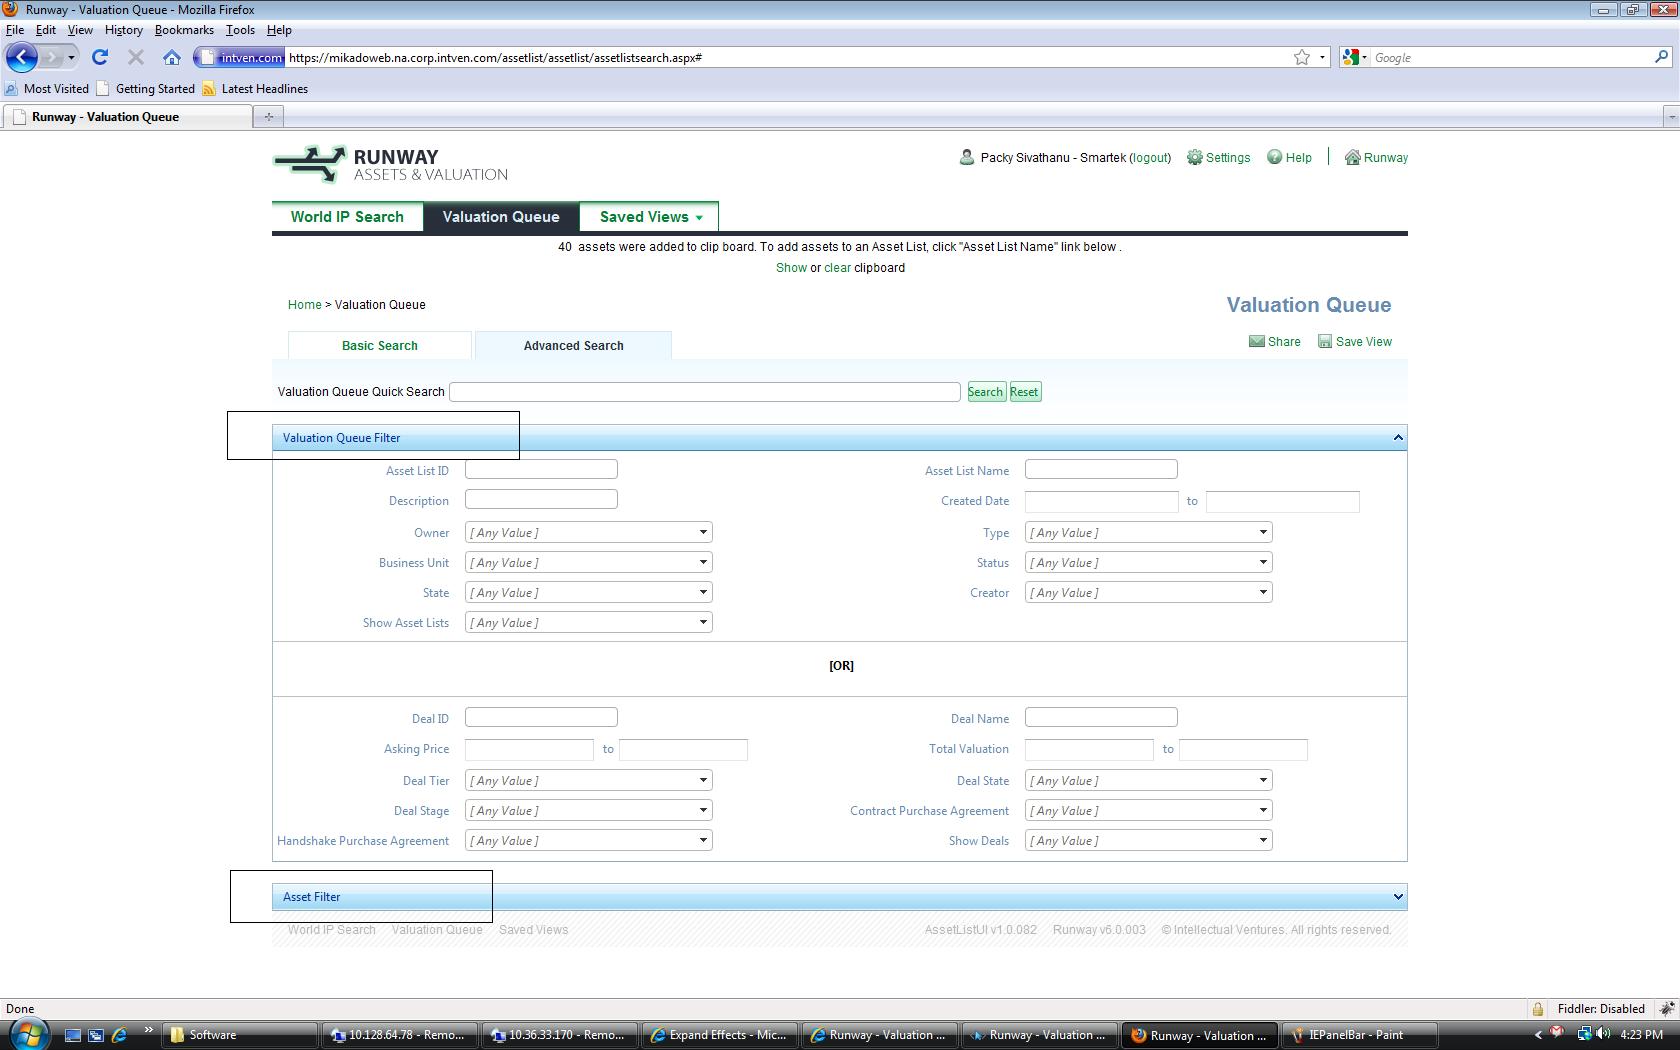Open the Creator dropdown

click(1149, 593)
